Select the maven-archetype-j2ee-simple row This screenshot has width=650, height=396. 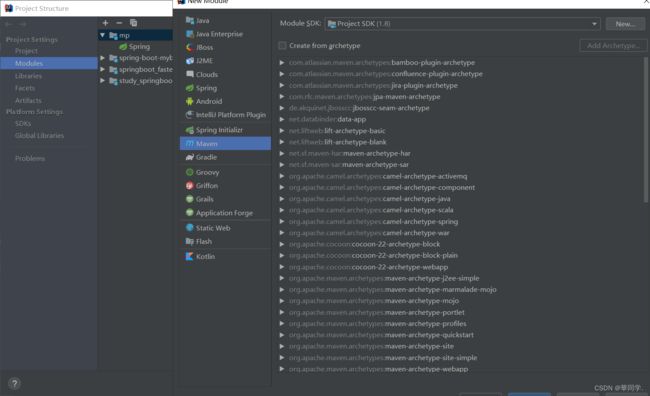[384, 278]
